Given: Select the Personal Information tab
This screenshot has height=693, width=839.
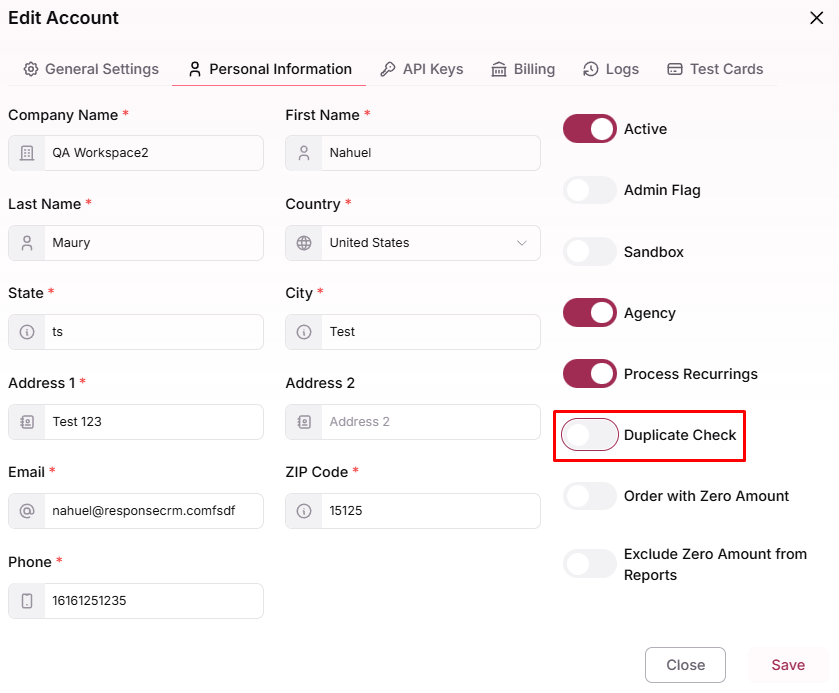Looking at the screenshot, I should tap(269, 69).
